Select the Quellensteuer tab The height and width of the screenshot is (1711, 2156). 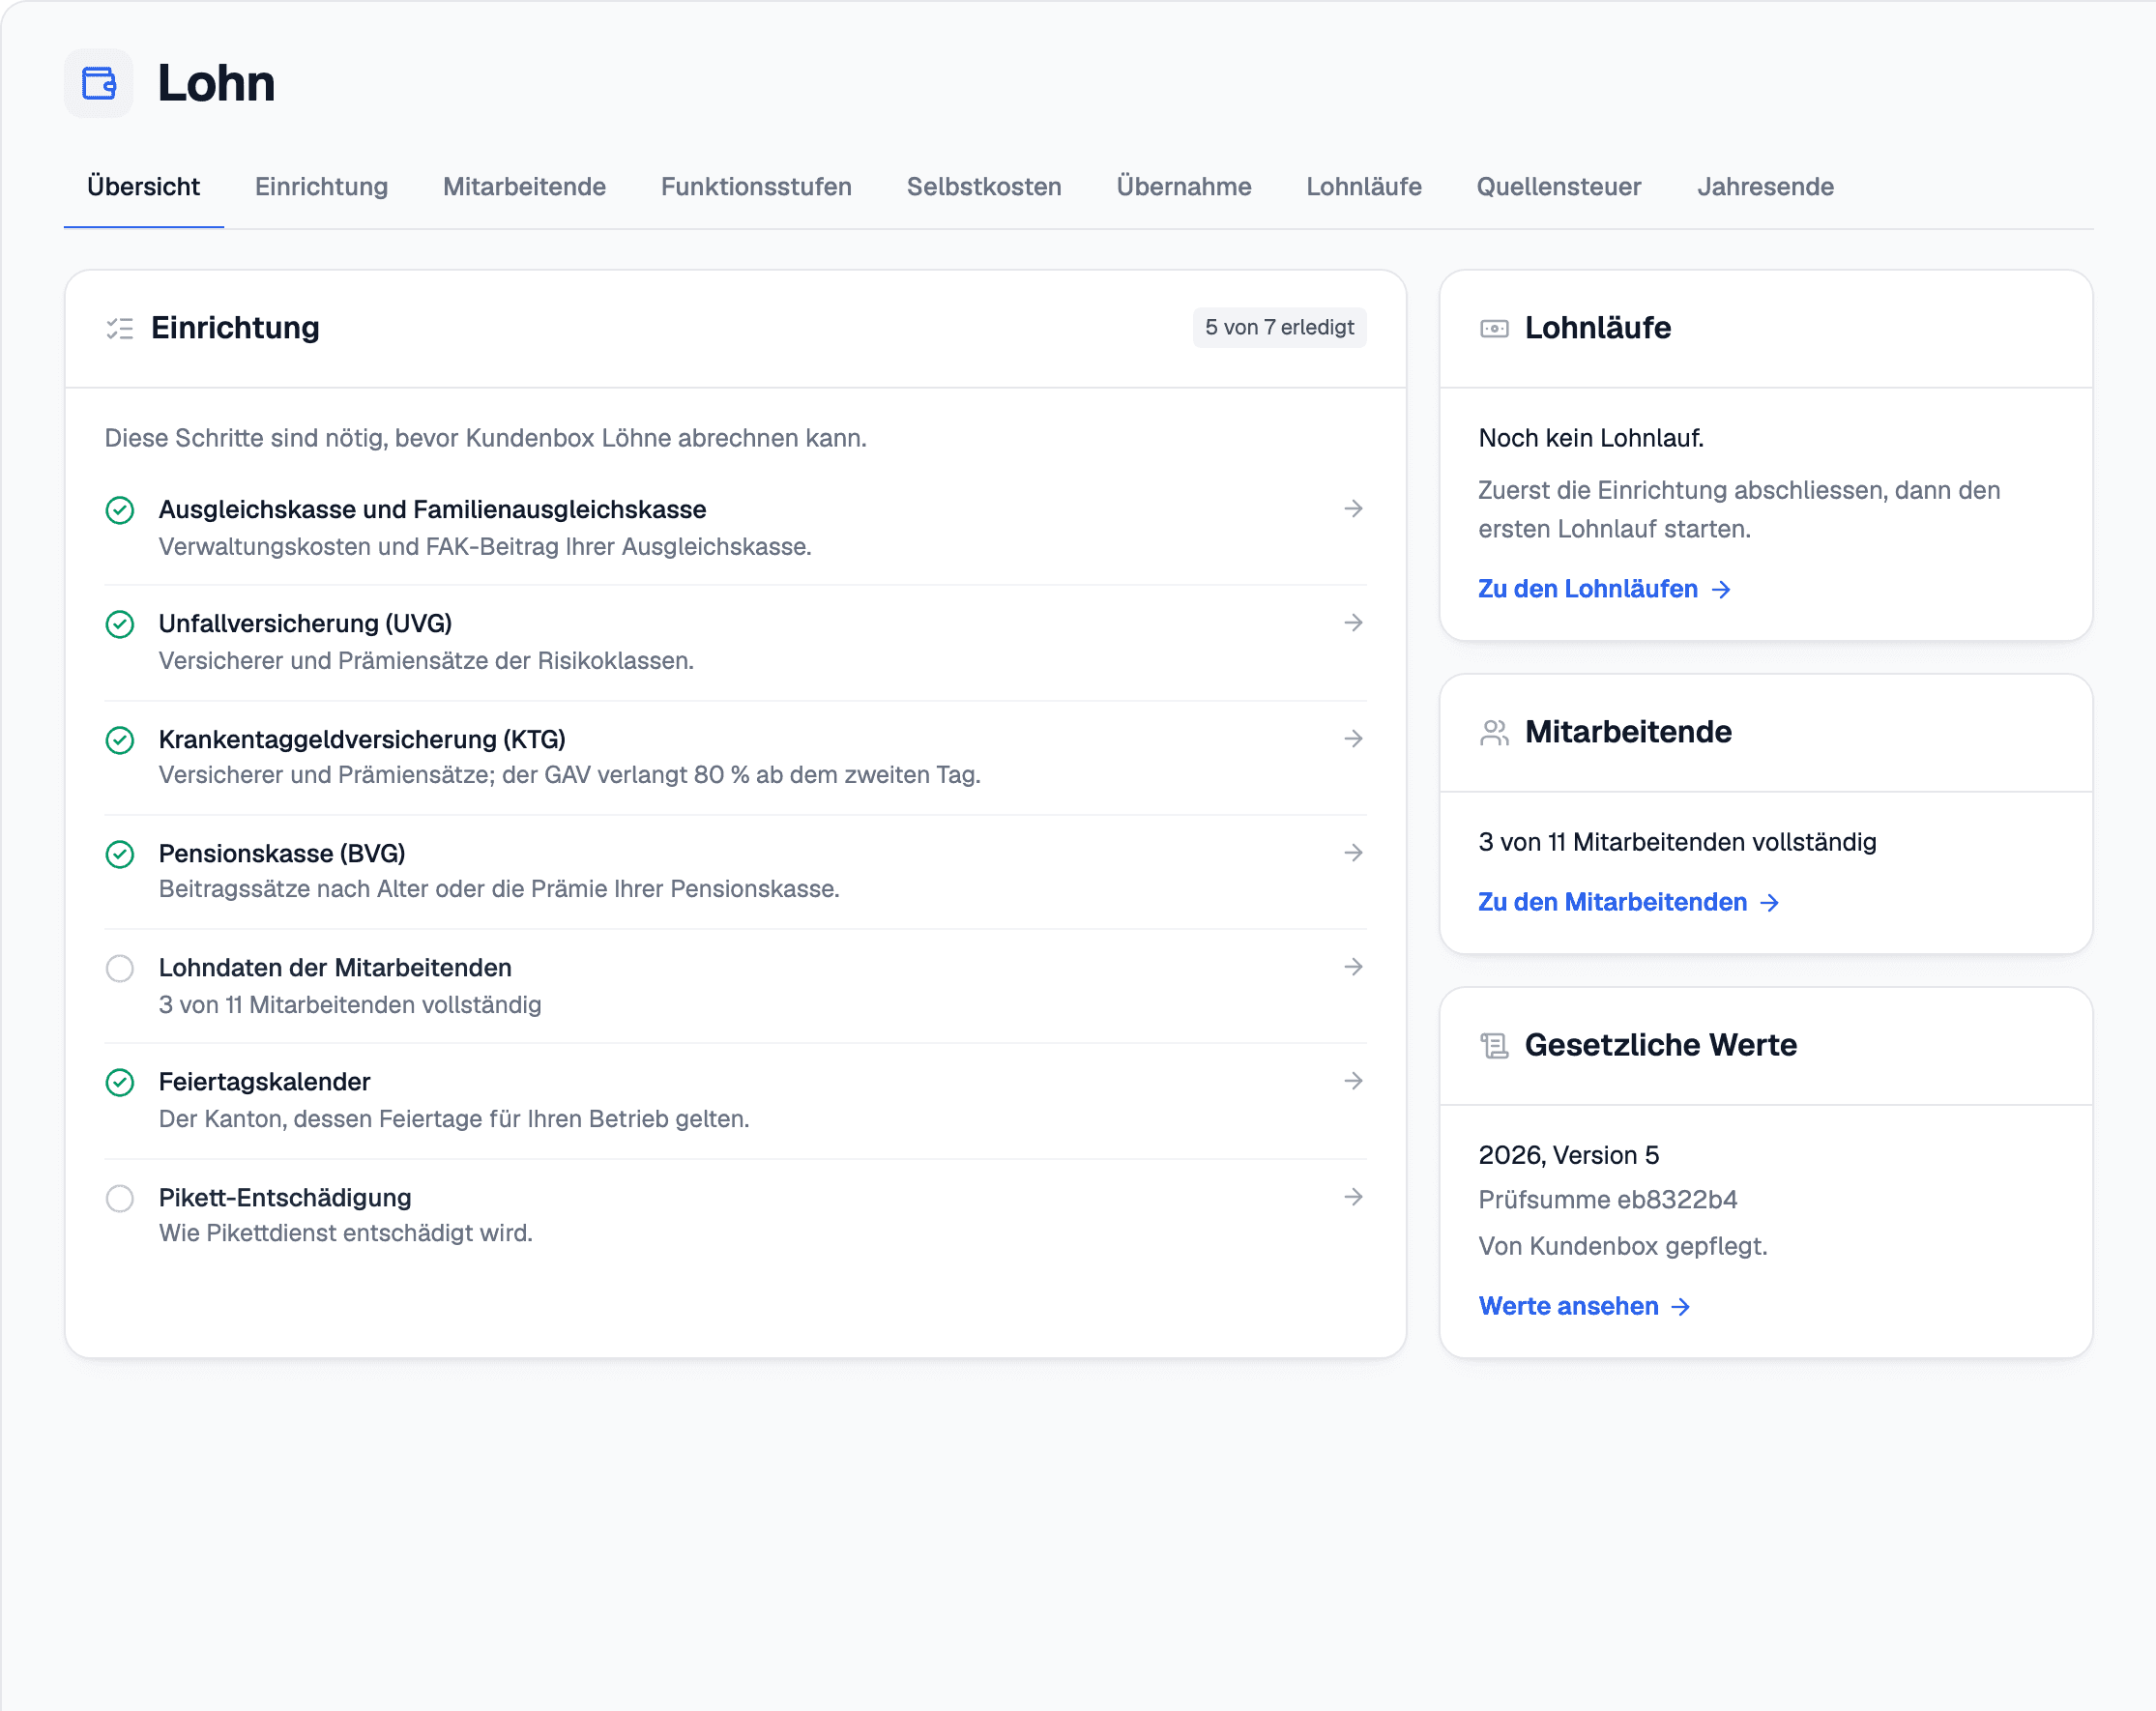coord(1559,187)
